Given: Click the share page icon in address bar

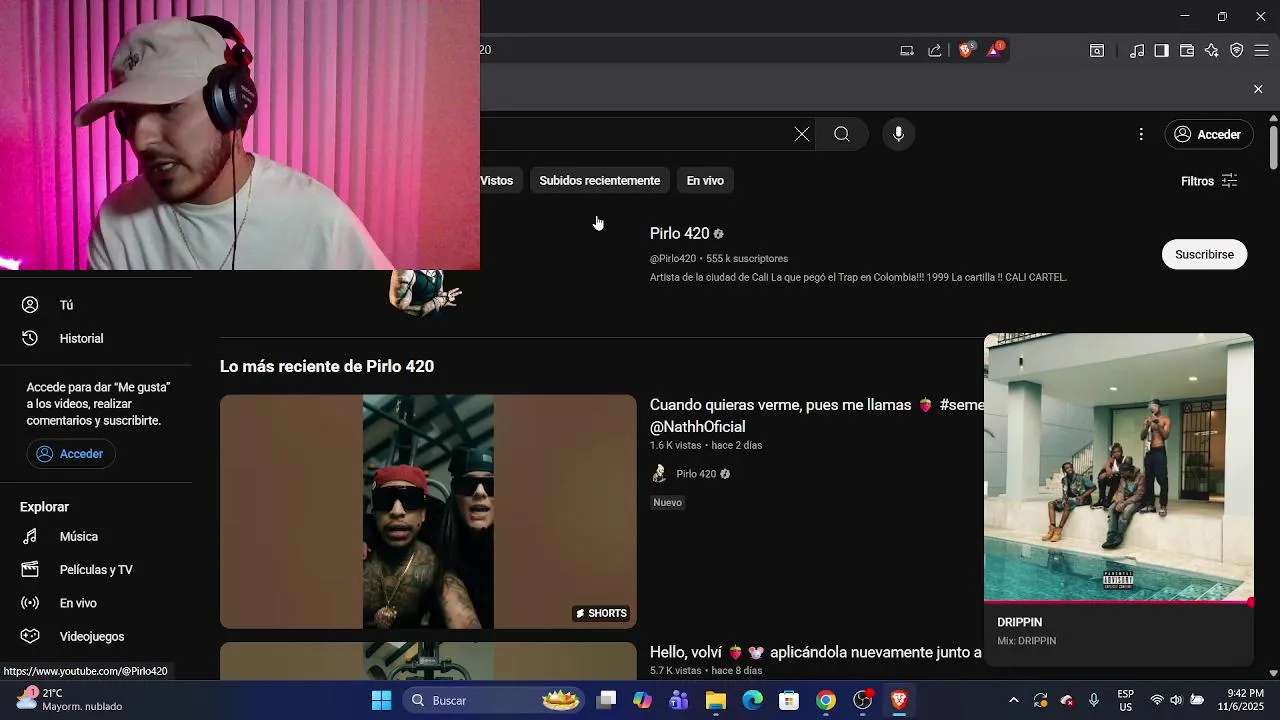Looking at the screenshot, I should (x=935, y=50).
